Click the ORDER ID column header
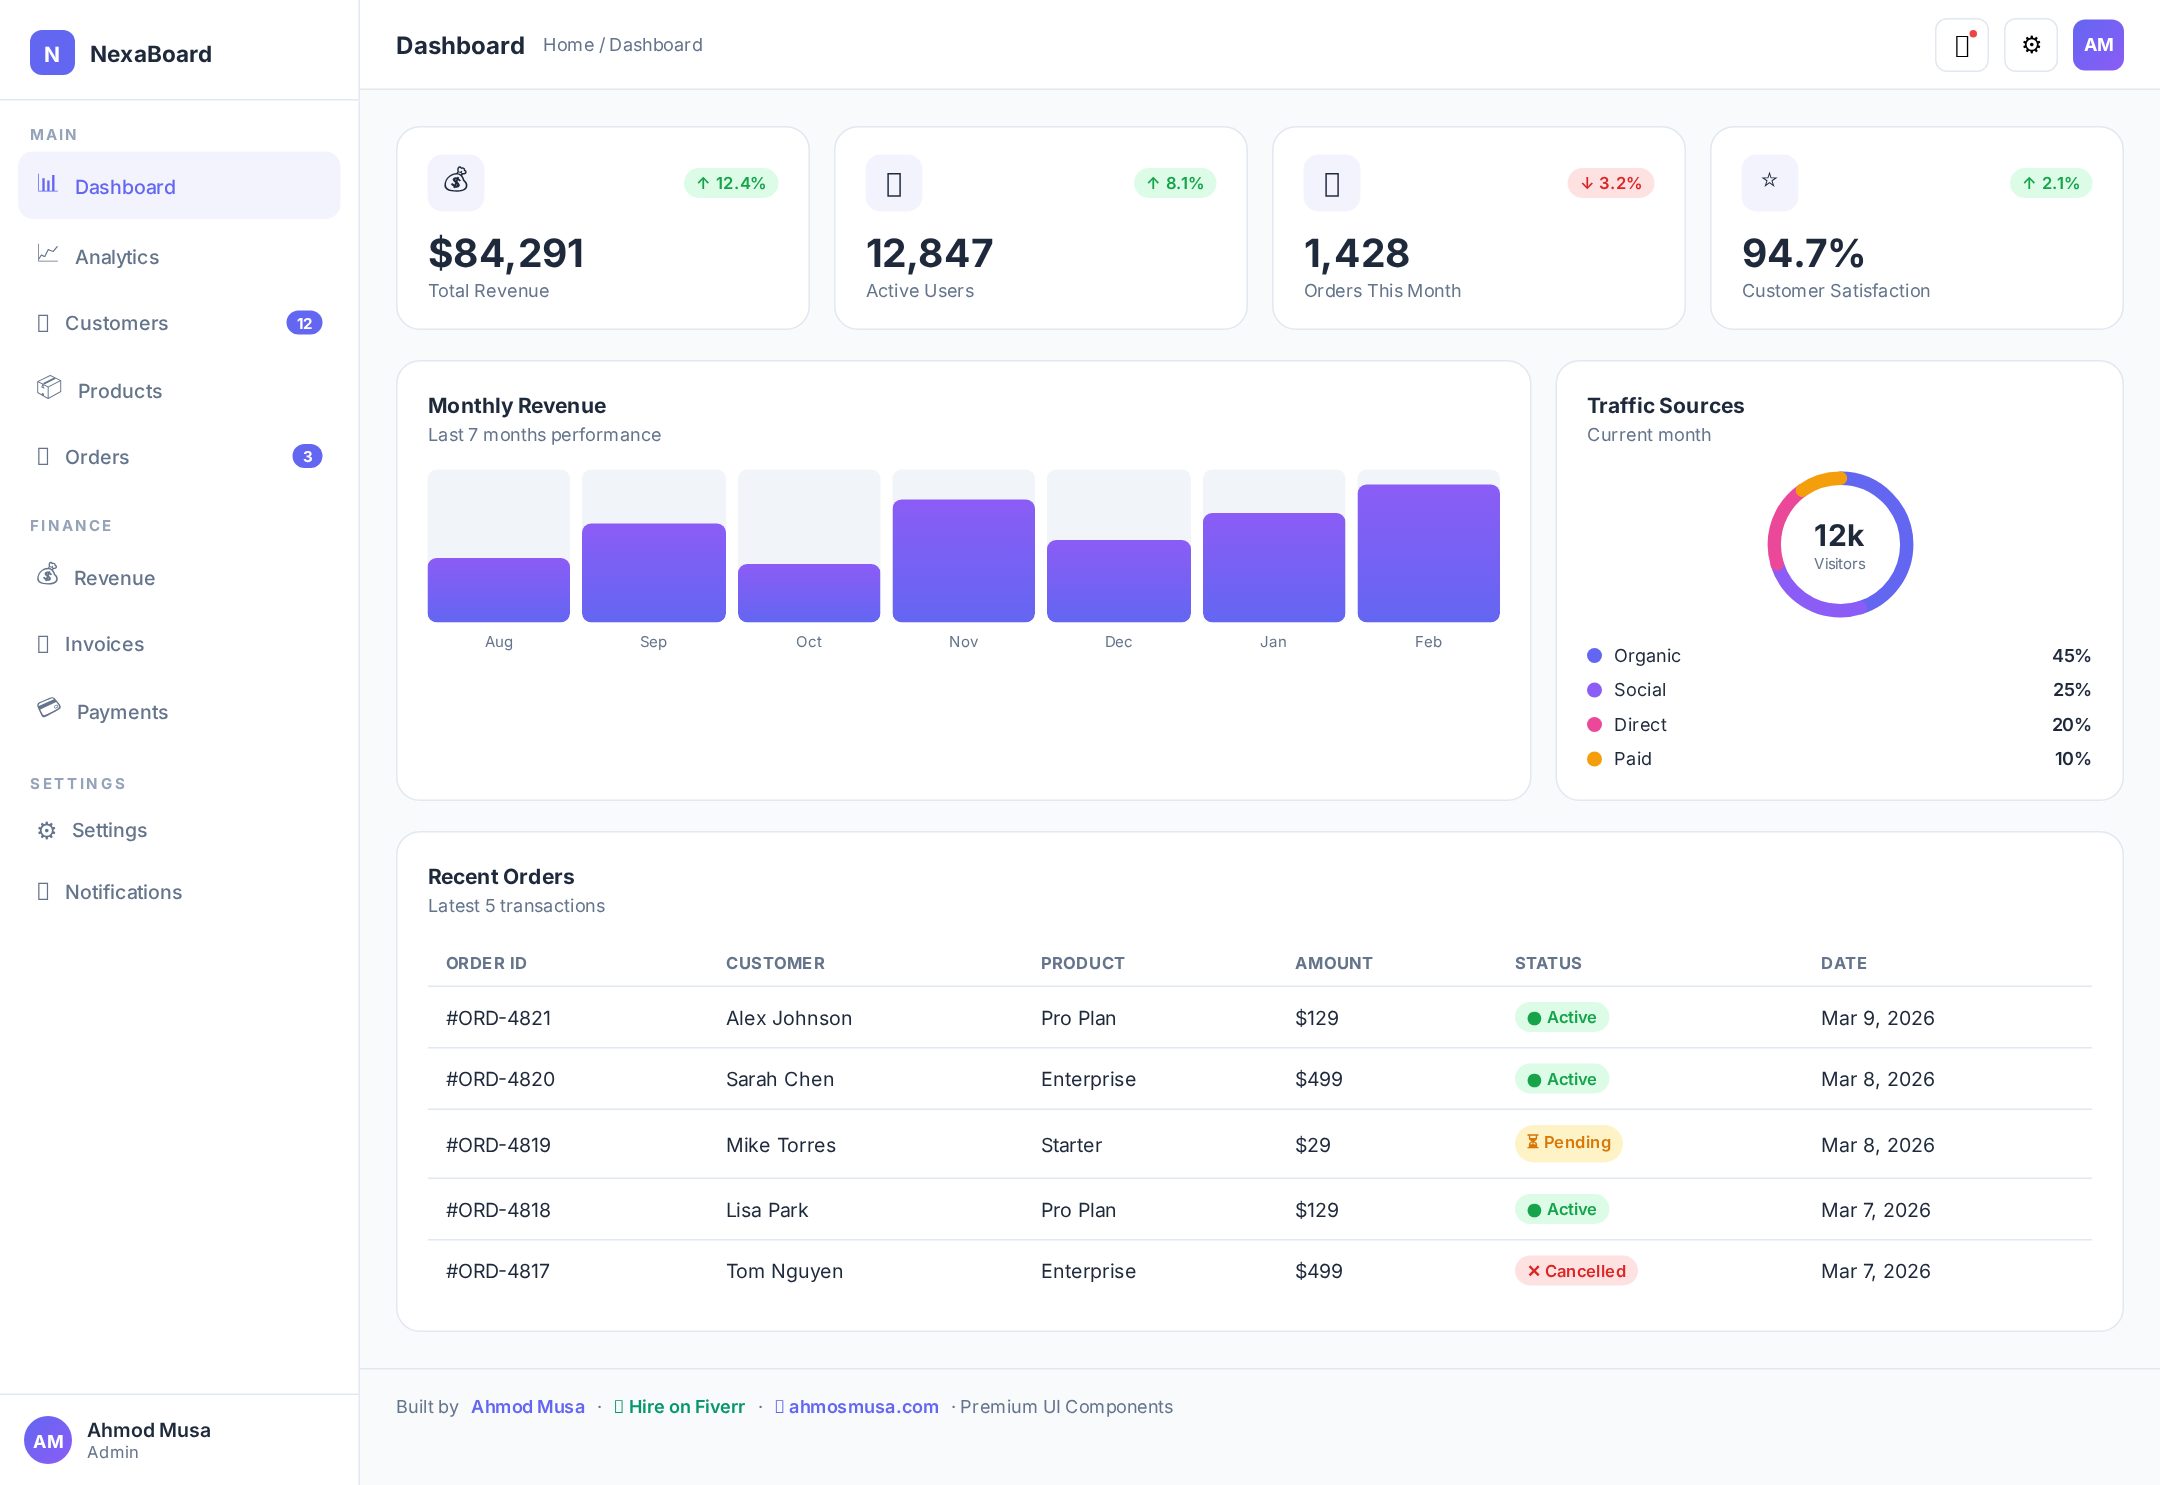Image resolution: width=2160 pixels, height=1485 pixels. coord(486,963)
